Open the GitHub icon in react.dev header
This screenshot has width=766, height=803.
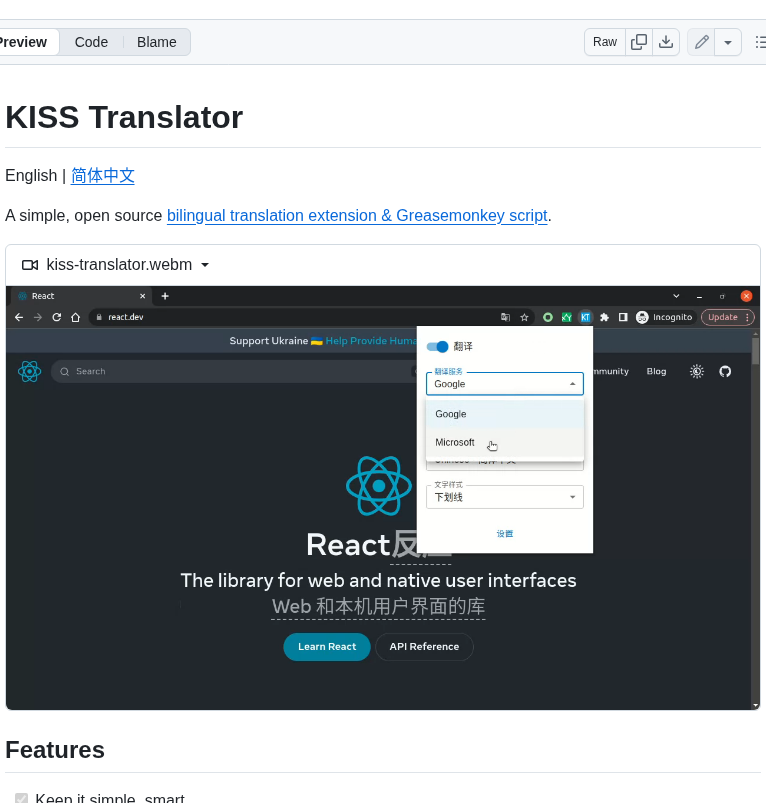pos(725,372)
